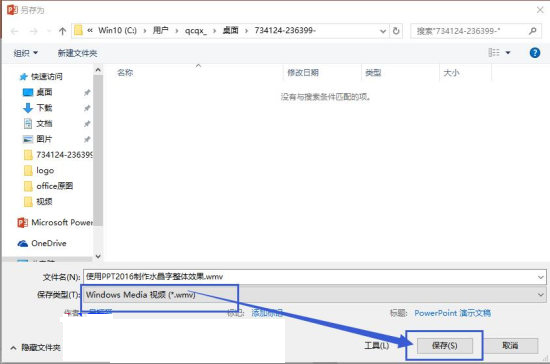Viewport: 550px width, 364px height.
Task: Select the 734124-236399 sidebar folder
Action: pyautogui.click(x=64, y=155)
